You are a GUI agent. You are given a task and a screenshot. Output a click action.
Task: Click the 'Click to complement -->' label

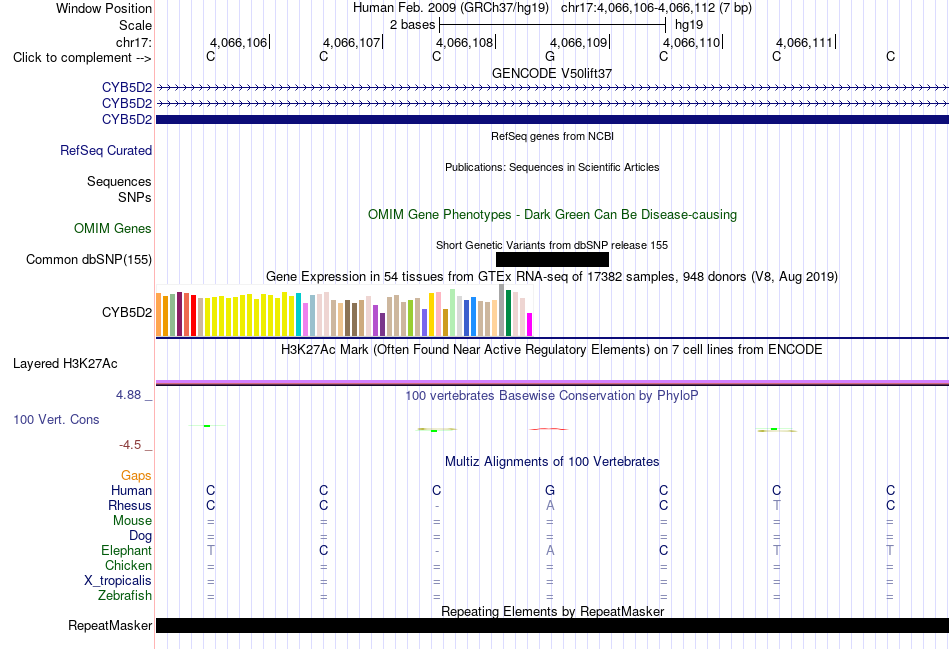82,58
